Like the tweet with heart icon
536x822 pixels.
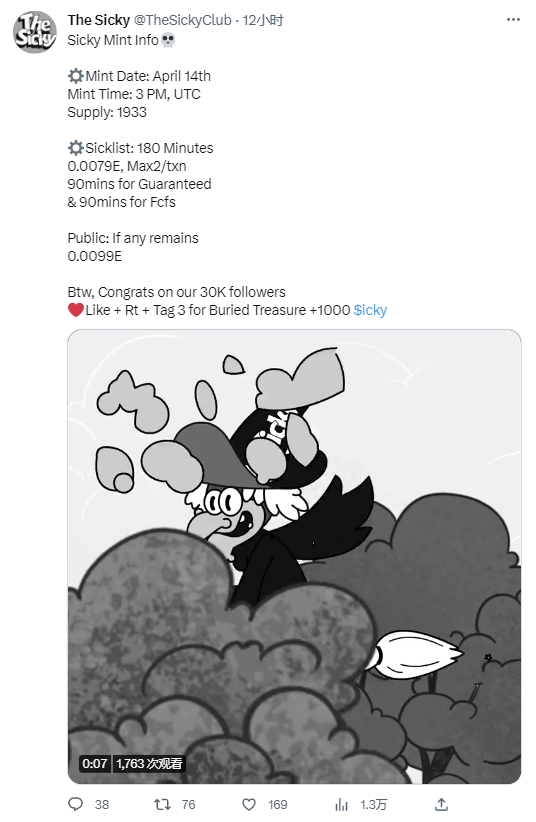click(x=249, y=804)
